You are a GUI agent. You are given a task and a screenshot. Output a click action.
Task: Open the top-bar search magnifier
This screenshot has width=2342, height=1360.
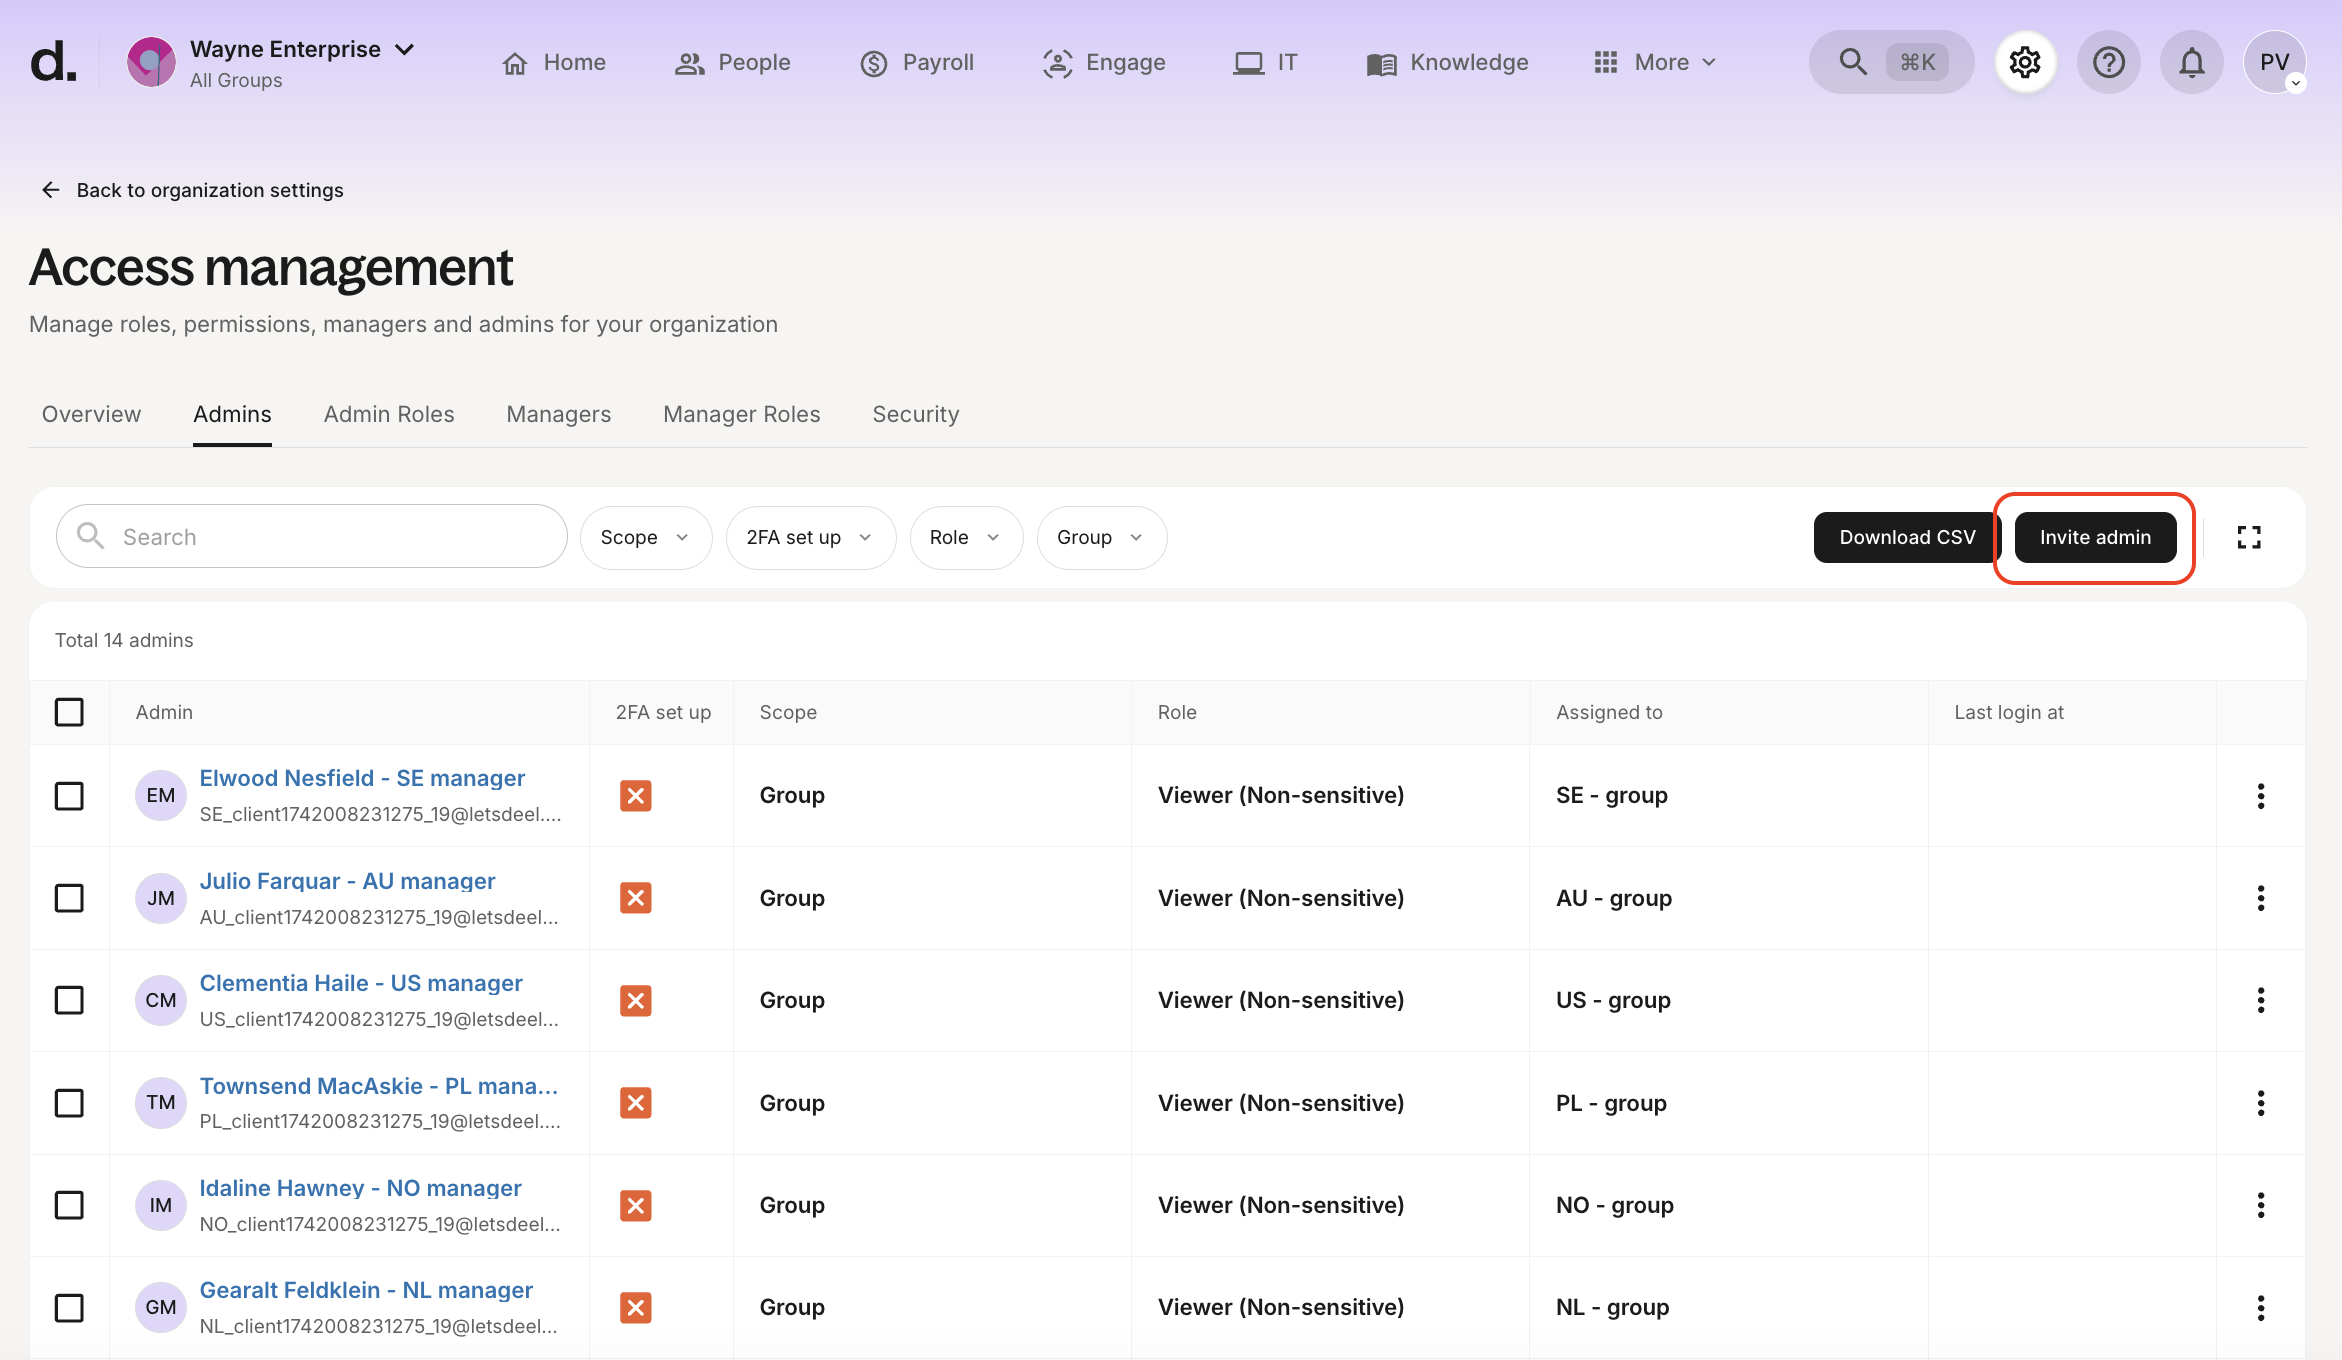tap(1852, 62)
